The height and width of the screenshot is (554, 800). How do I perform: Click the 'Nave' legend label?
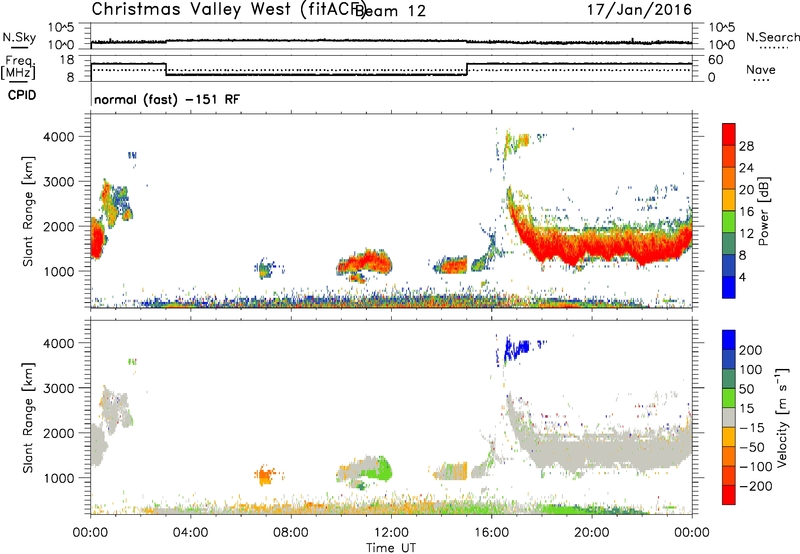[x=761, y=69]
